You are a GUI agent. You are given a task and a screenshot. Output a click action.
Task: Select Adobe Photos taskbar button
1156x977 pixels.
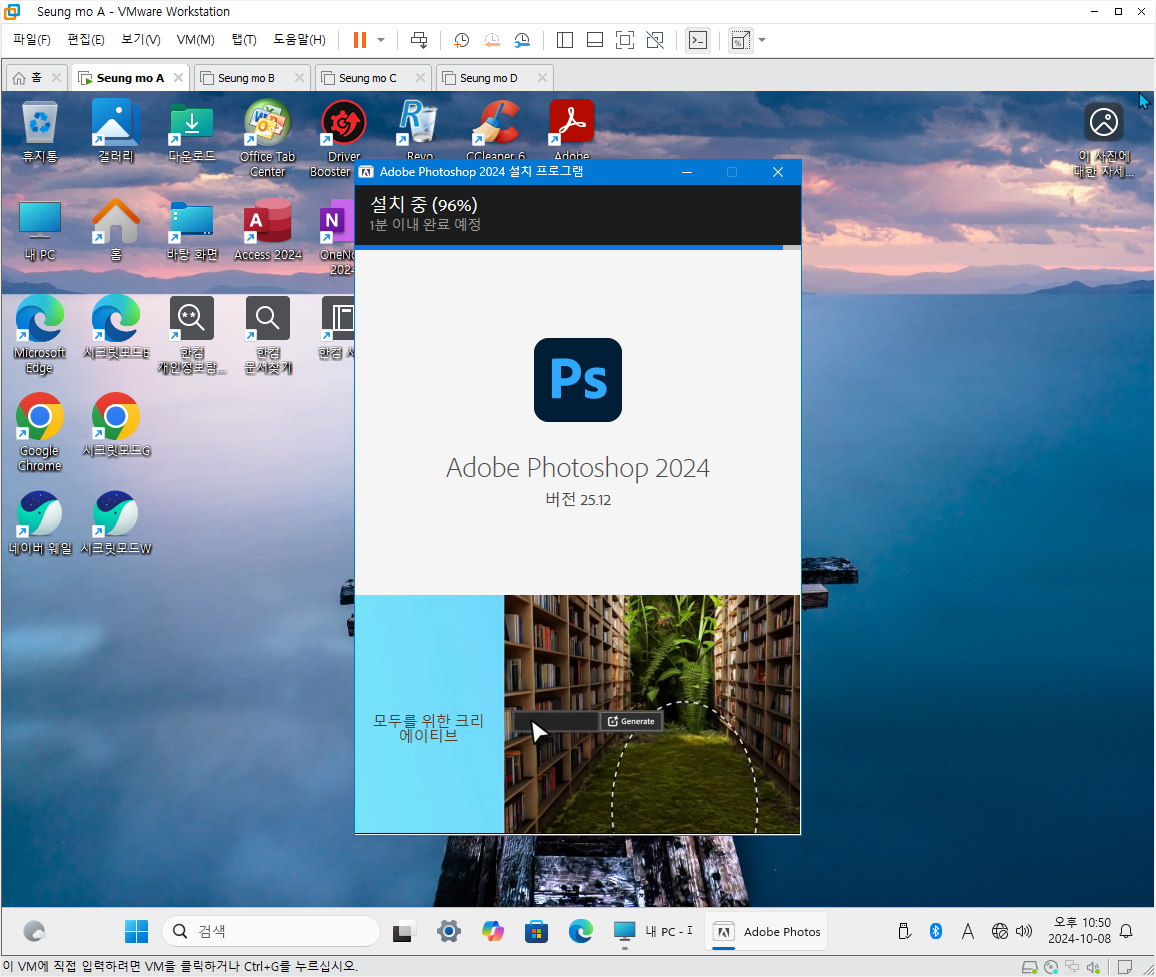[x=767, y=931]
